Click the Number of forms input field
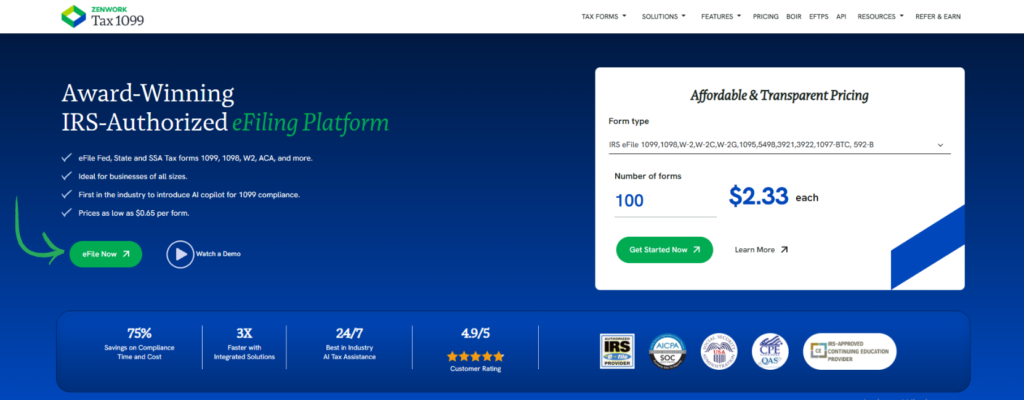This screenshot has height=400, width=1024. [665, 201]
